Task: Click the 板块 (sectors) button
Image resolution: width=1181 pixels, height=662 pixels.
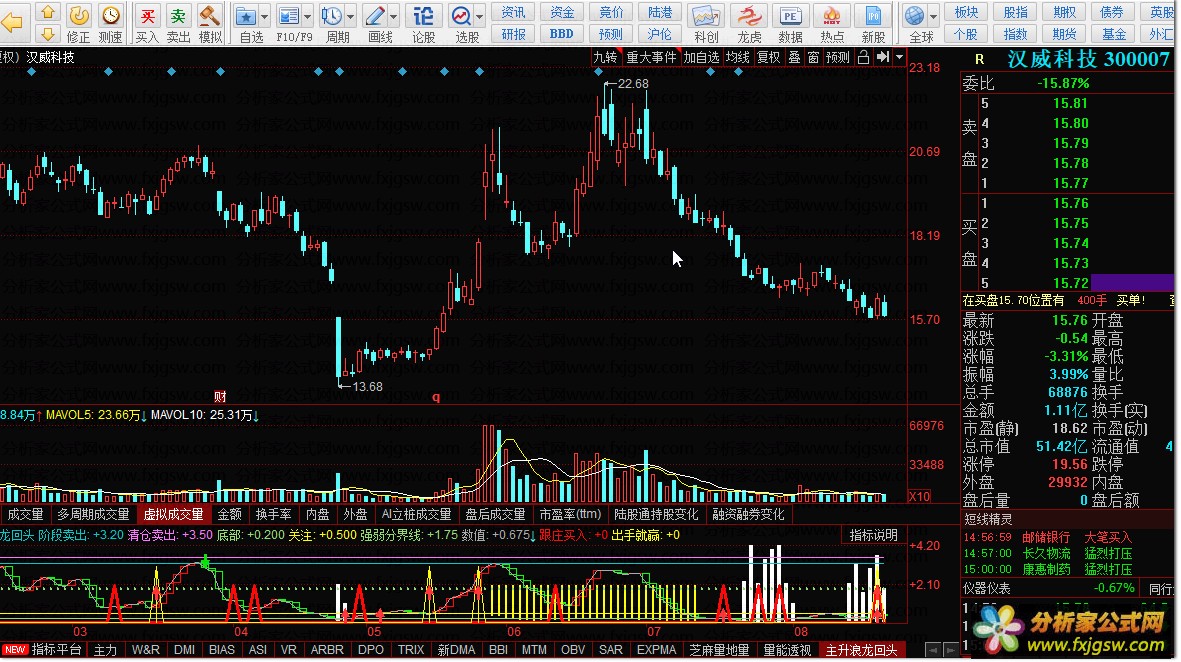Action: pyautogui.click(x=966, y=12)
